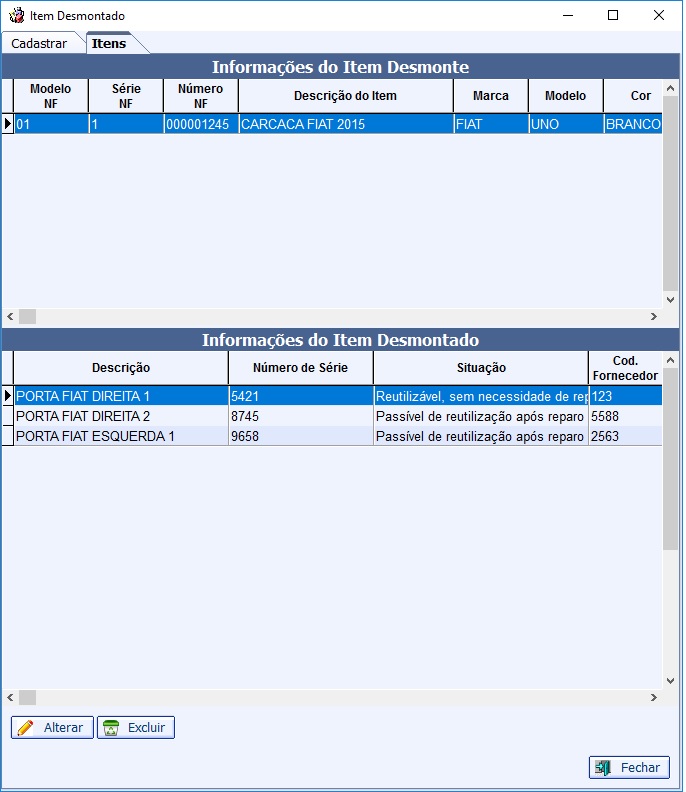
Task: Click supplier code 5588 cell
Action: pyautogui.click(x=625, y=416)
